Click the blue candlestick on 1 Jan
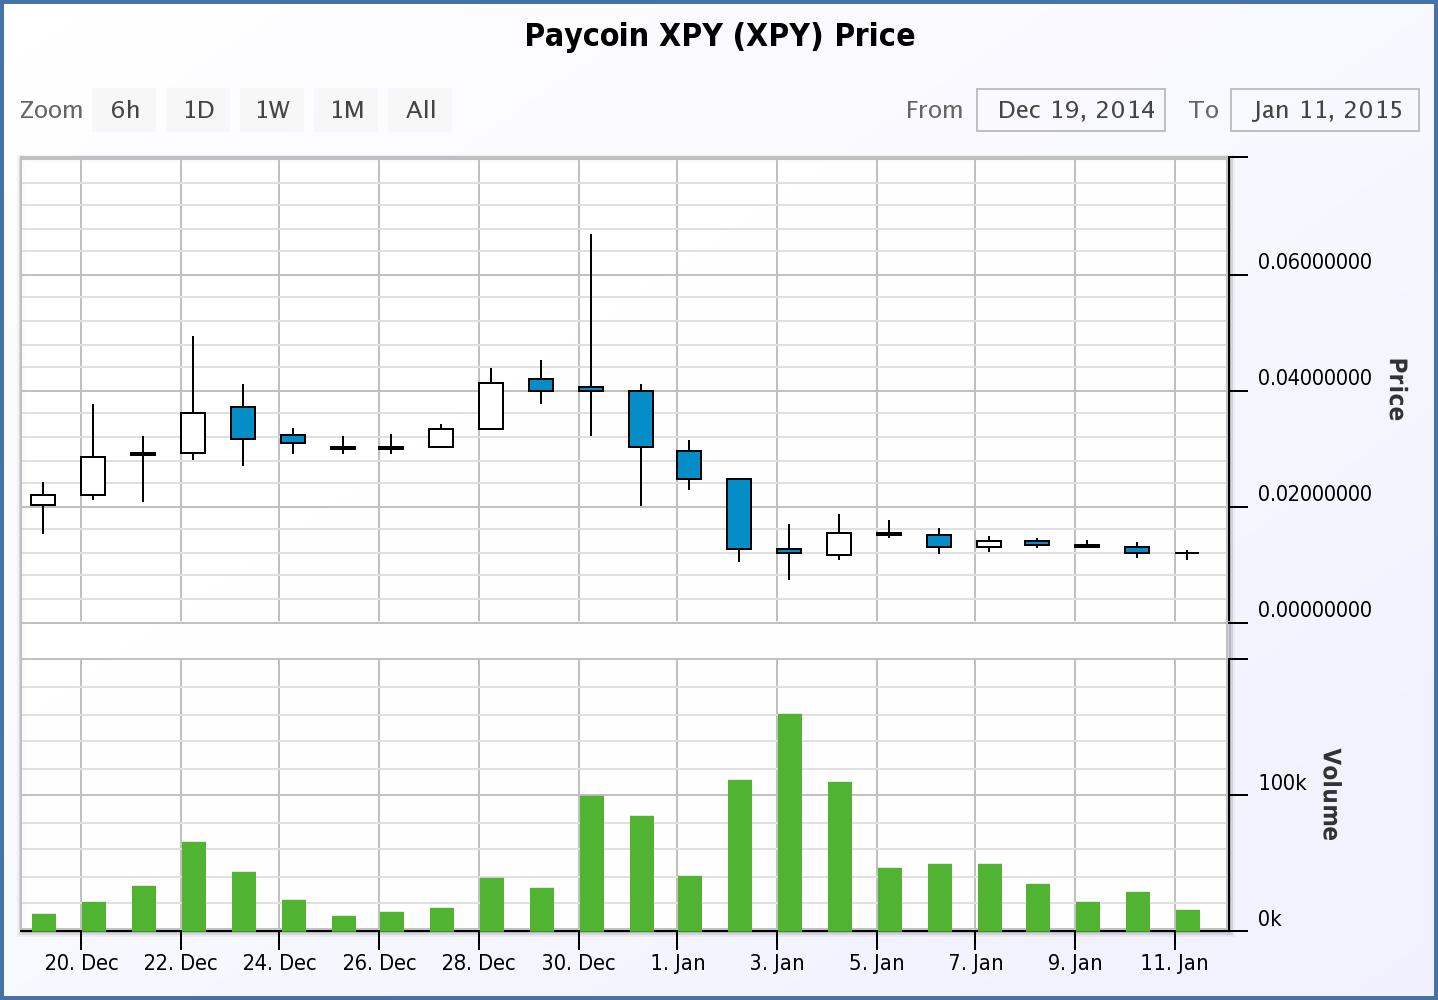1438x1000 pixels. (x=689, y=465)
